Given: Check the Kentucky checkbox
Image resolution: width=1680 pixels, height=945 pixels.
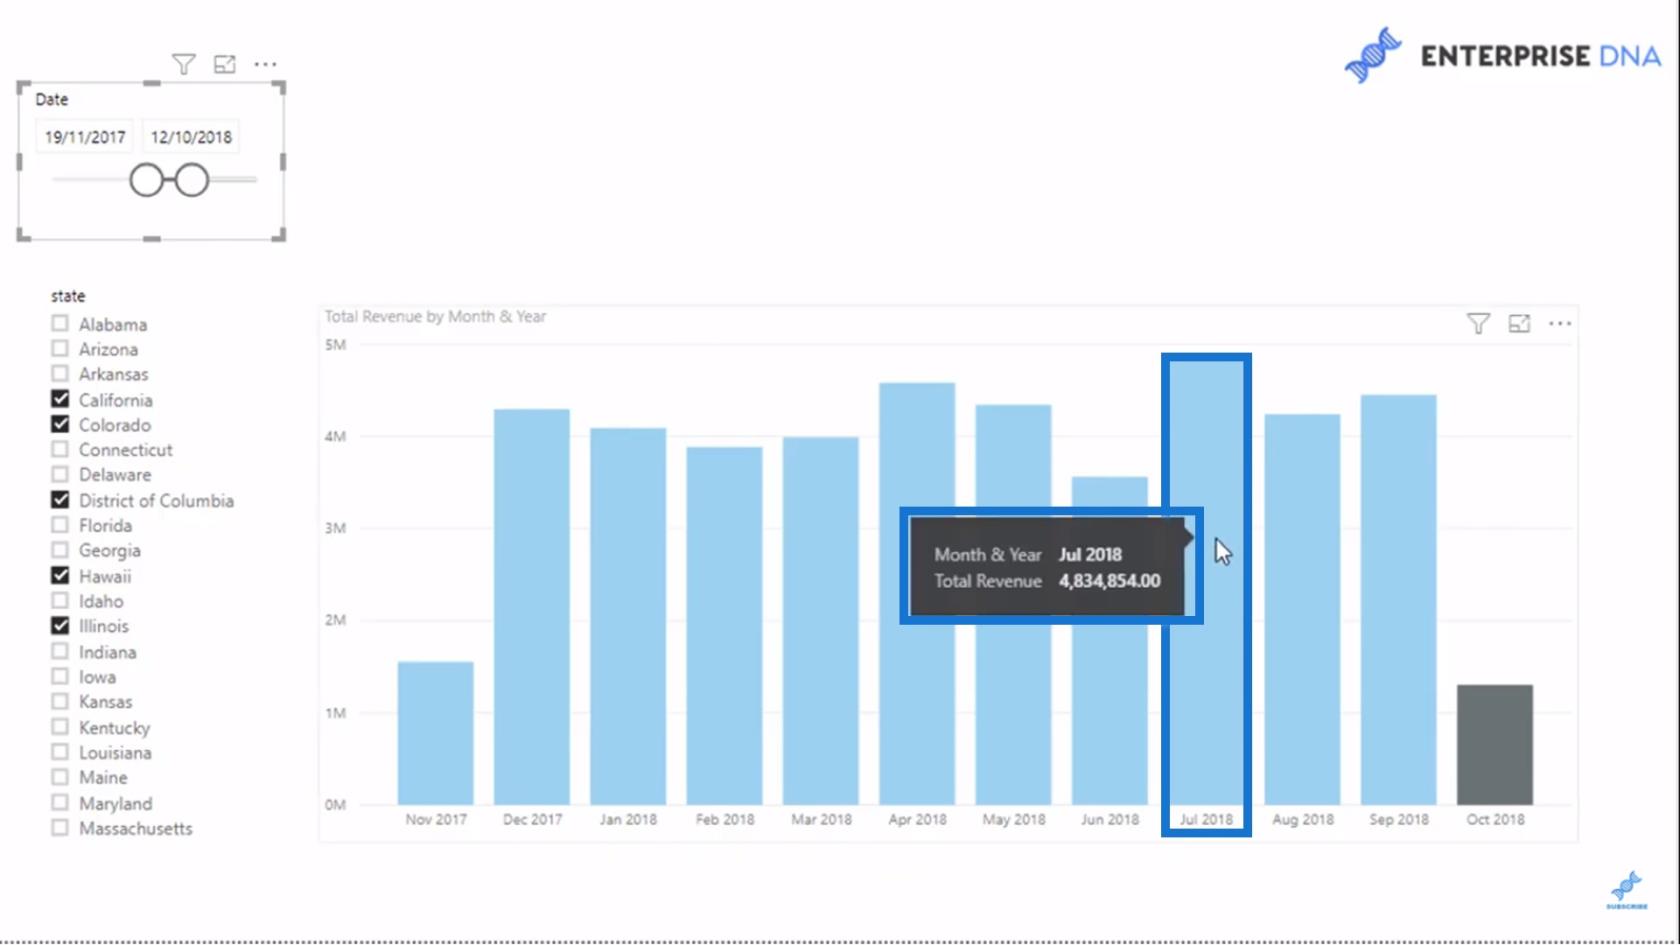Looking at the screenshot, I should click(x=60, y=727).
